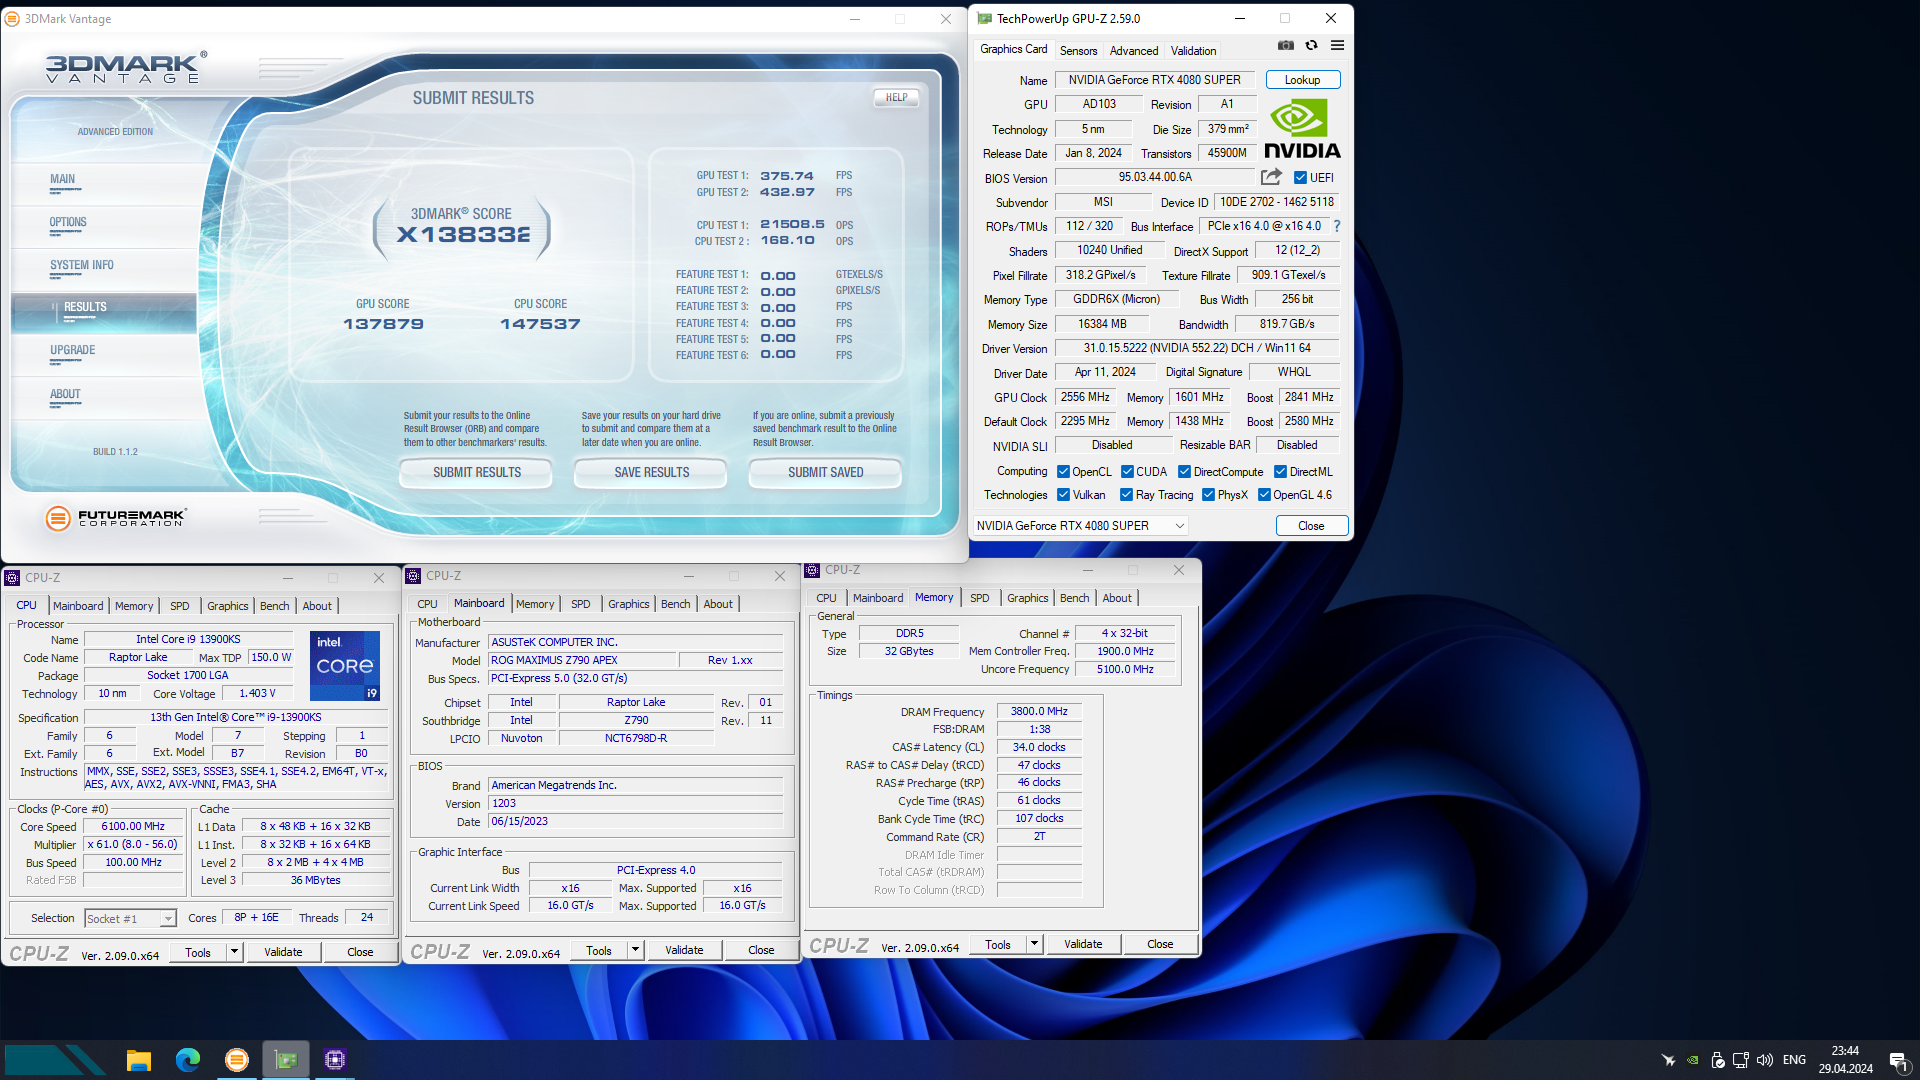
Task: Click Windows Start widget on taskbar
Action: pos(55,1060)
